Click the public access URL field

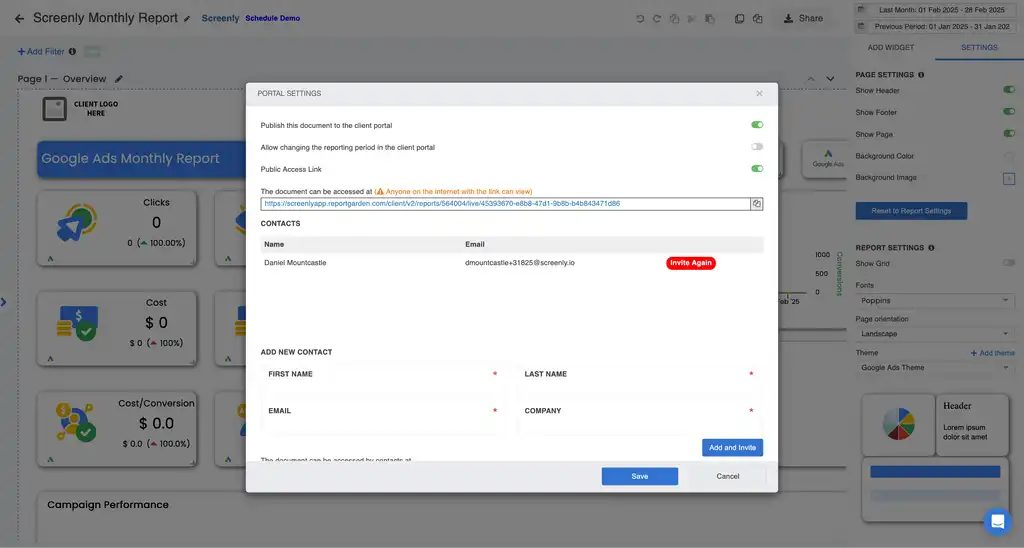click(505, 204)
